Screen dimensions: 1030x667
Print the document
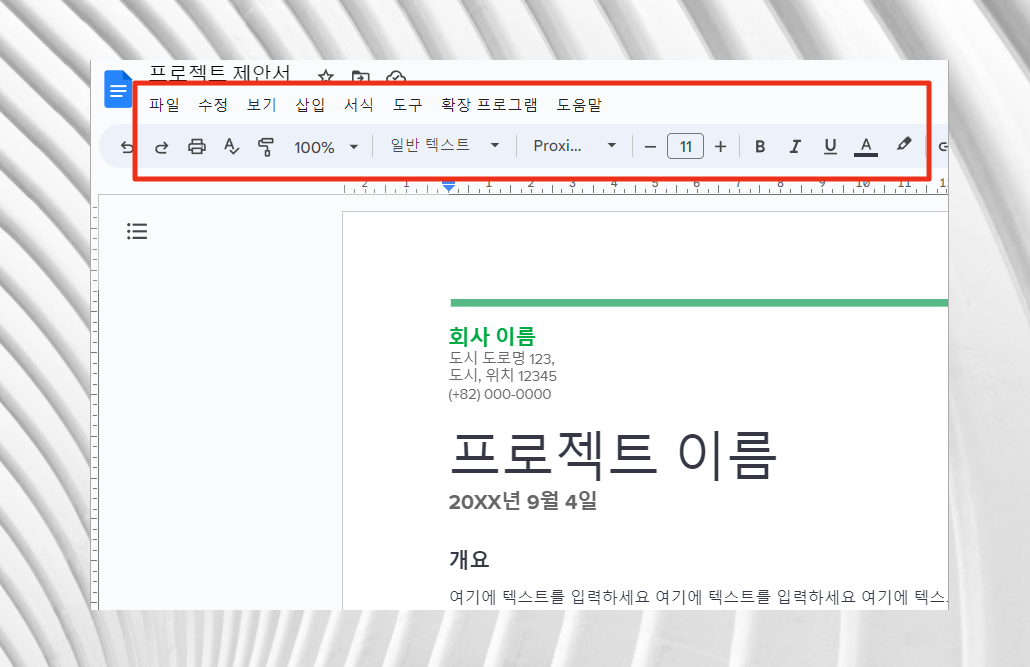pos(196,146)
